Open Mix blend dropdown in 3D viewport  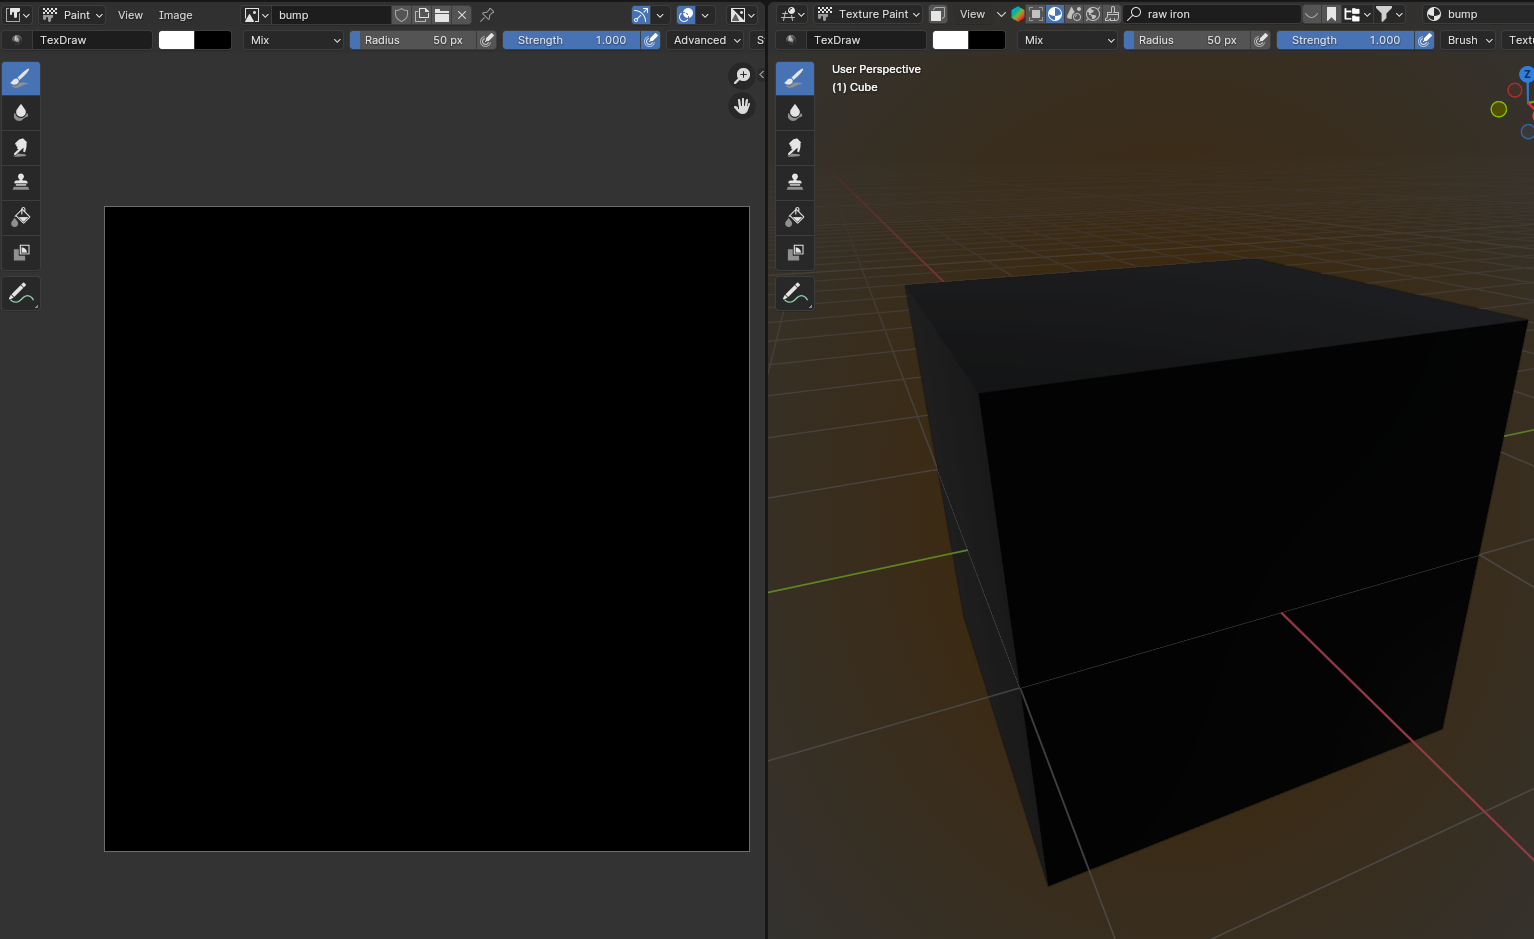(x=1068, y=40)
